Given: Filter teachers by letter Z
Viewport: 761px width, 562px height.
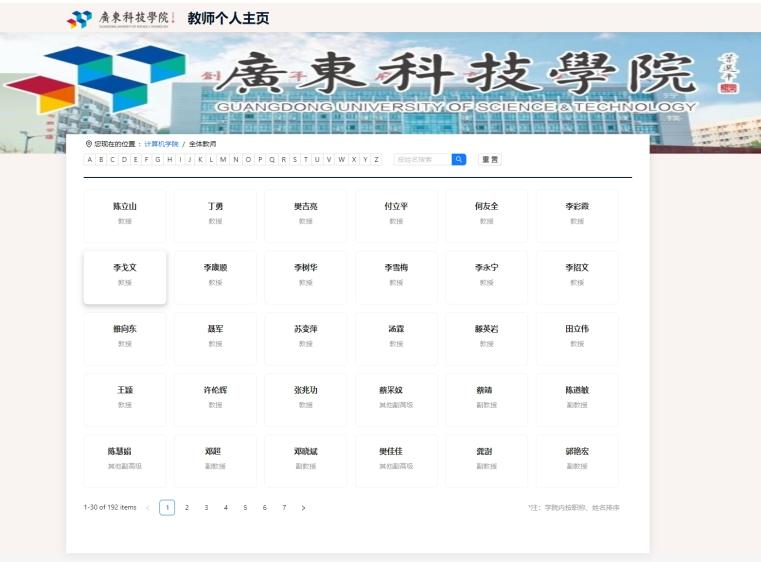Looking at the screenshot, I should [x=377, y=159].
